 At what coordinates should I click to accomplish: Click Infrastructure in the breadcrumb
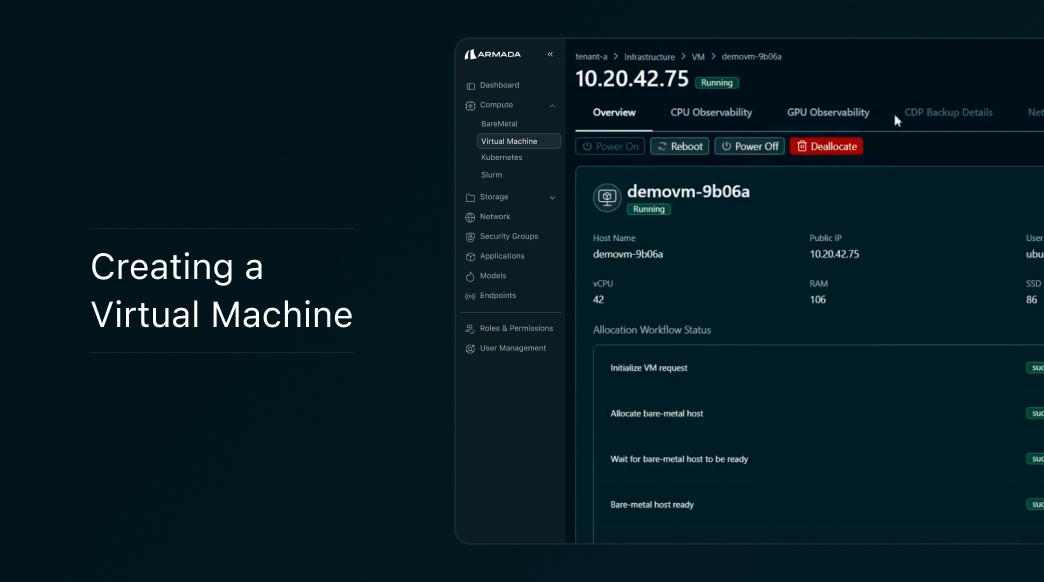click(649, 57)
